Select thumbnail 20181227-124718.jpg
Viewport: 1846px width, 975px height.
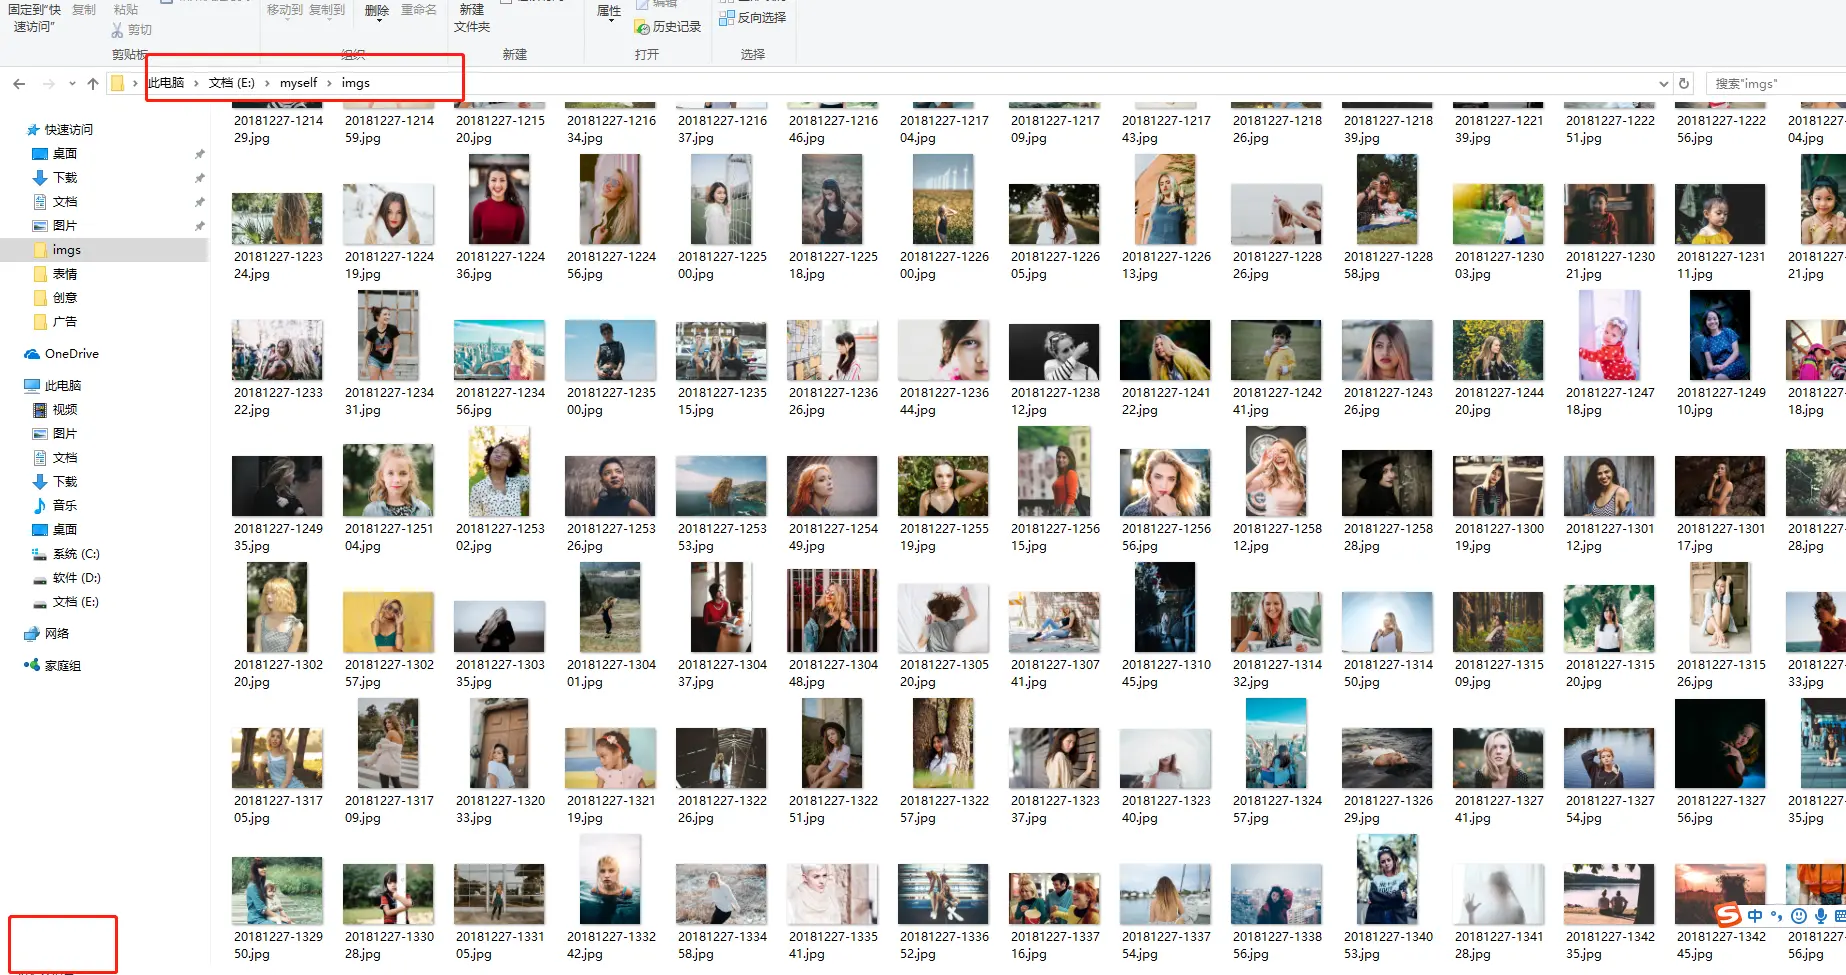1610,336
